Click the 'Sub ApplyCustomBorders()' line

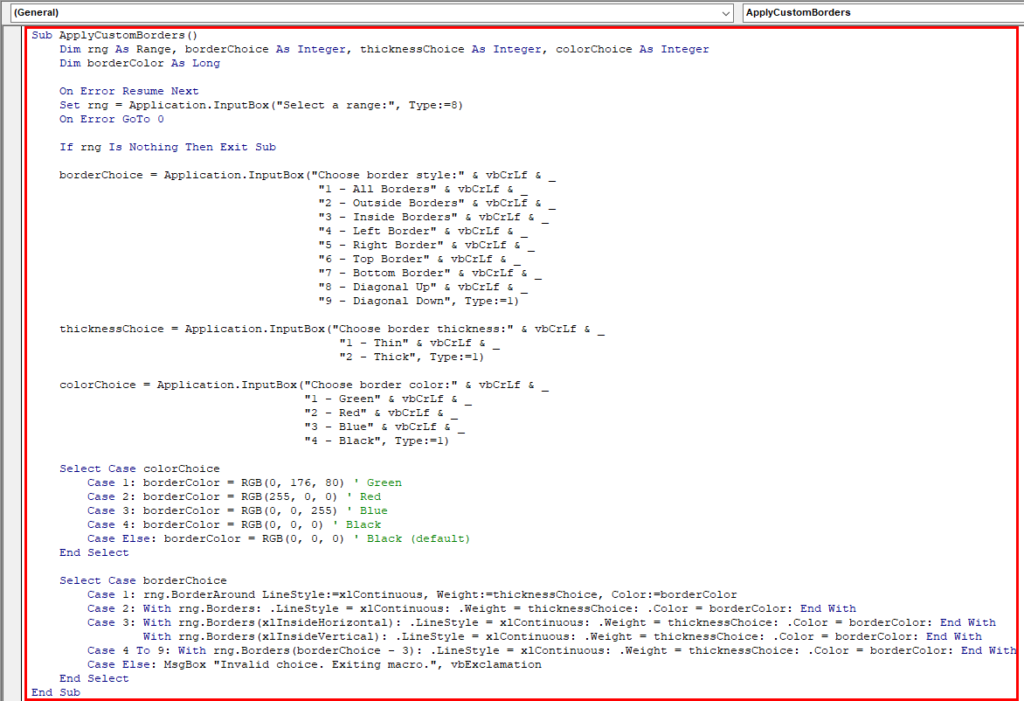point(114,35)
